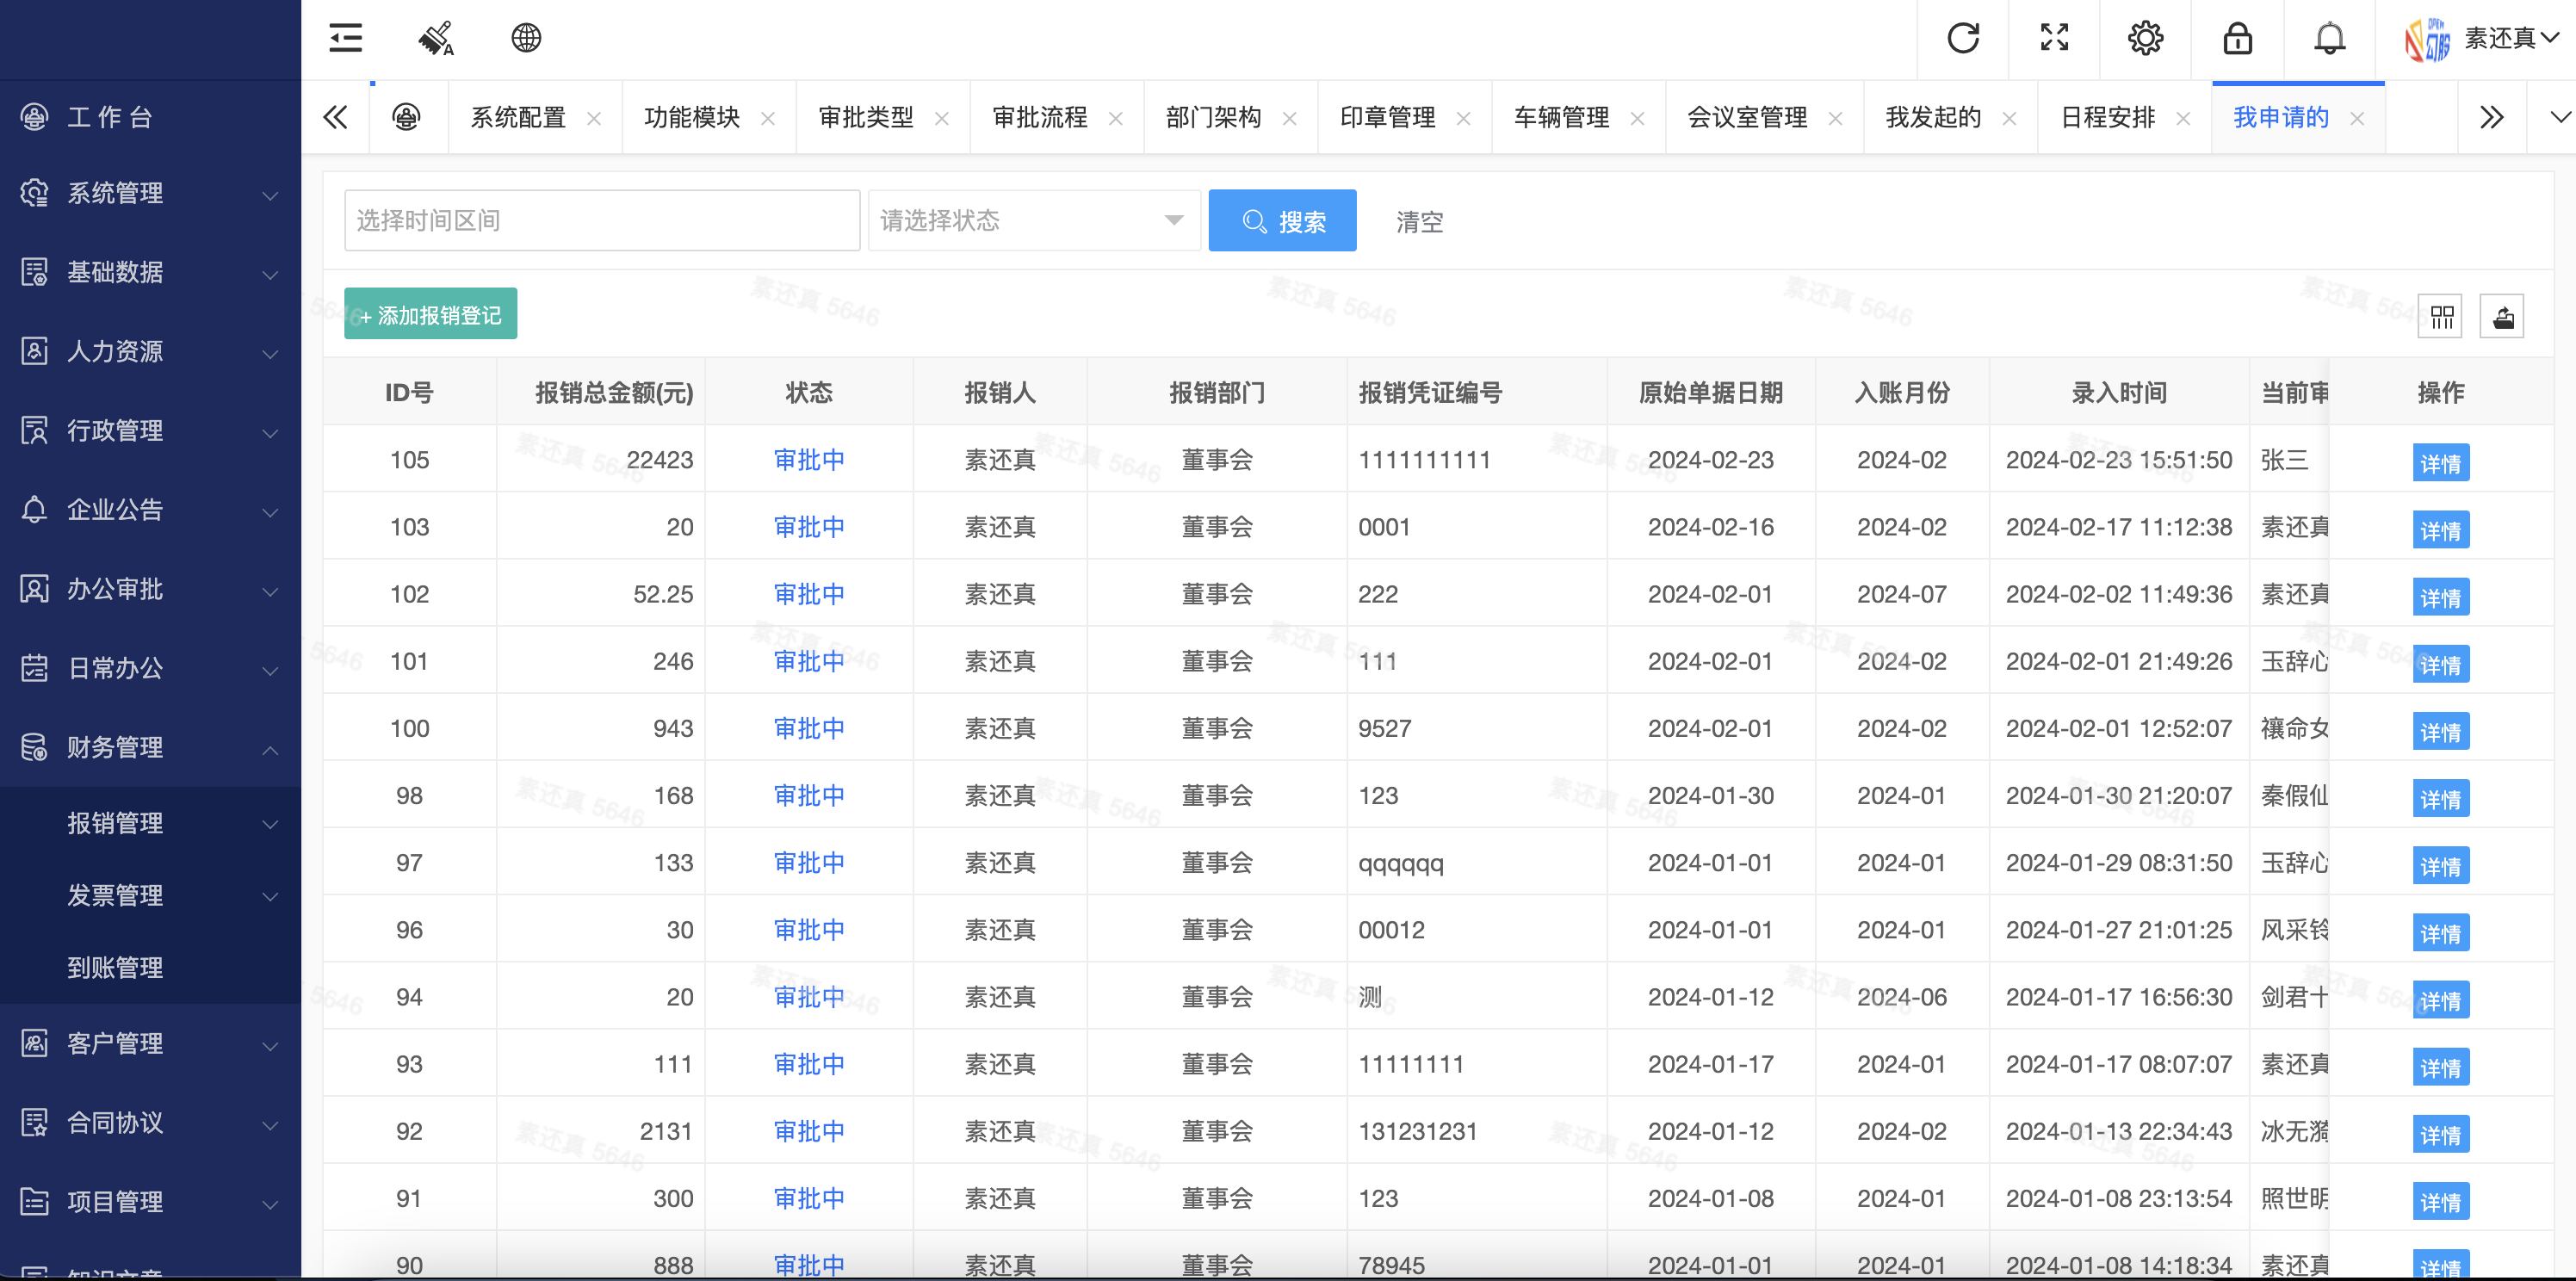Close the 车辆管理 tab
The width and height of the screenshot is (2576, 1281).
point(1637,118)
